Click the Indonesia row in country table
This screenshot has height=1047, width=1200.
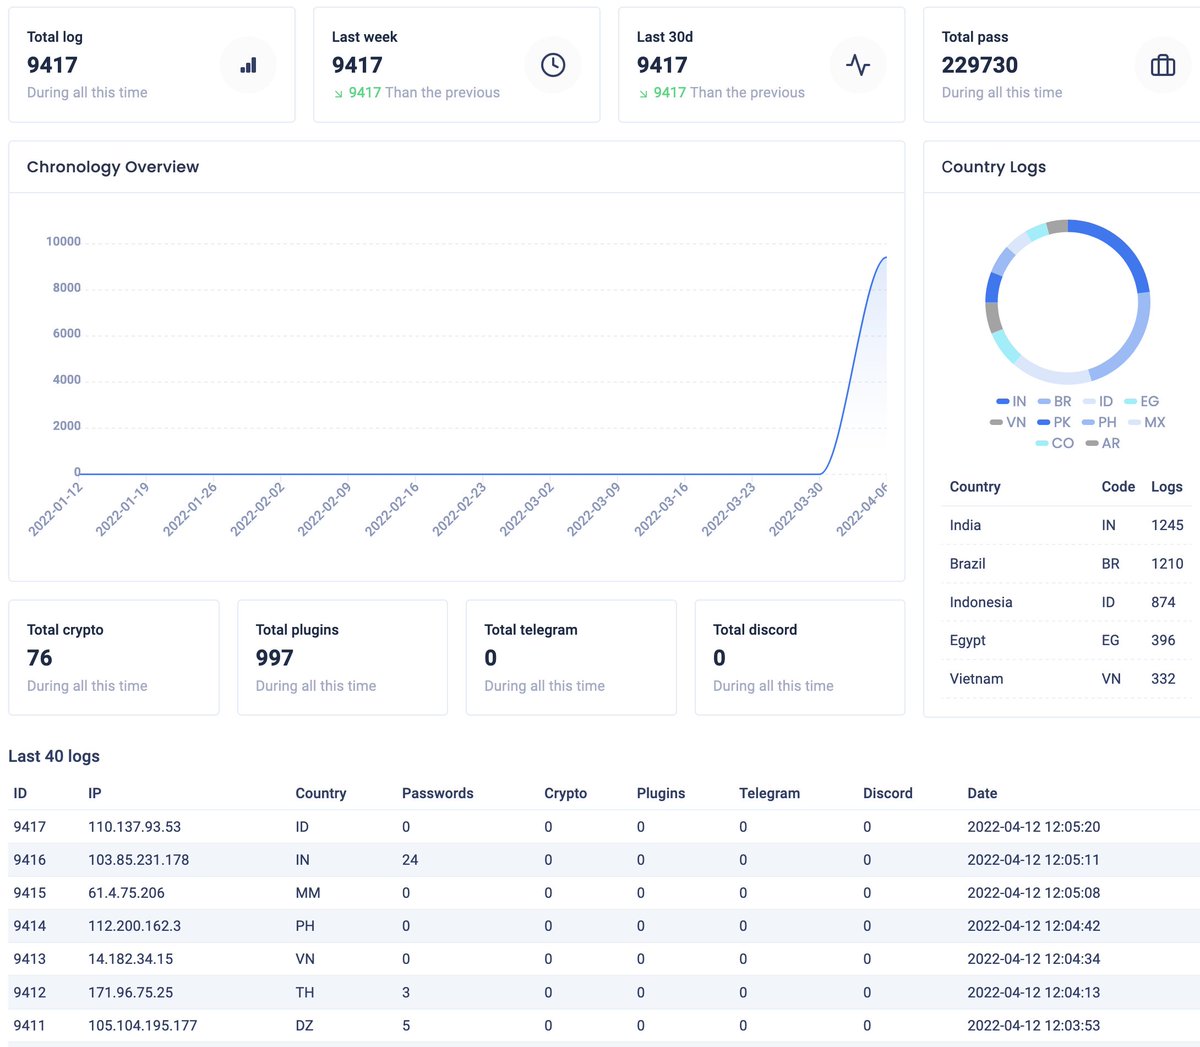1066,602
